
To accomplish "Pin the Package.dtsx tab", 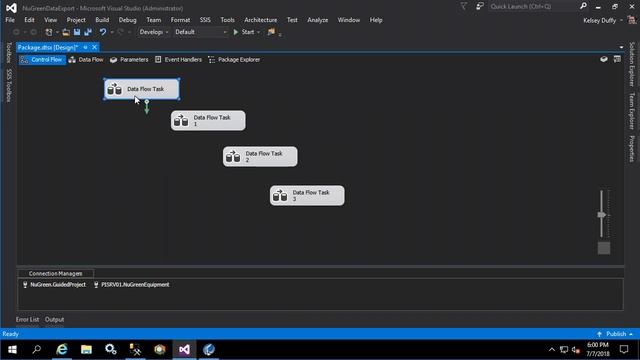I will click(85, 47).
